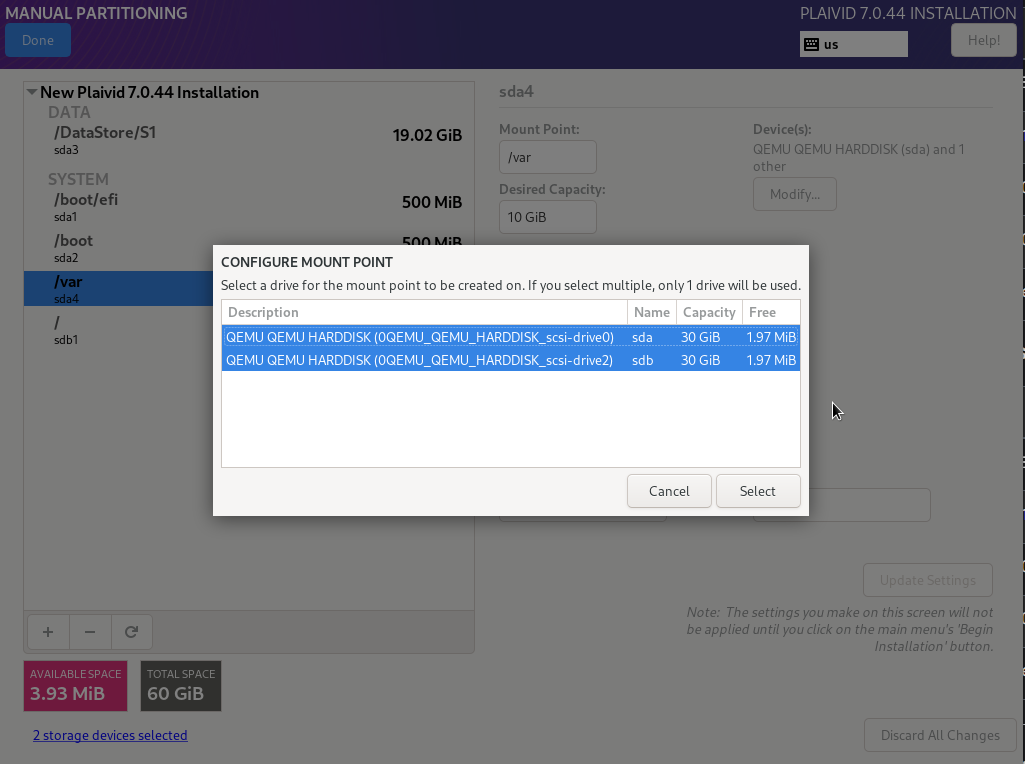Screen dimensions: 1025x764
Task: Click the Name column header
Action: coord(652,312)
